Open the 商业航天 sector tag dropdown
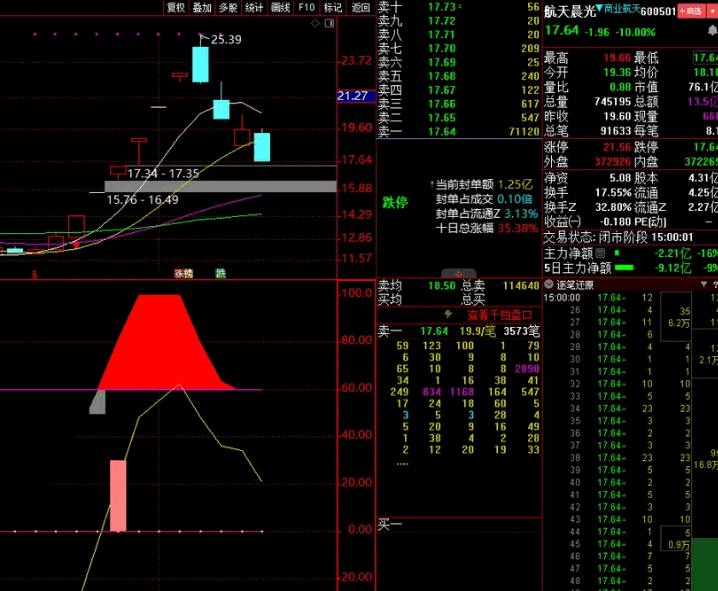The height and width of the screenshot is (591, 718). point(618,9)
